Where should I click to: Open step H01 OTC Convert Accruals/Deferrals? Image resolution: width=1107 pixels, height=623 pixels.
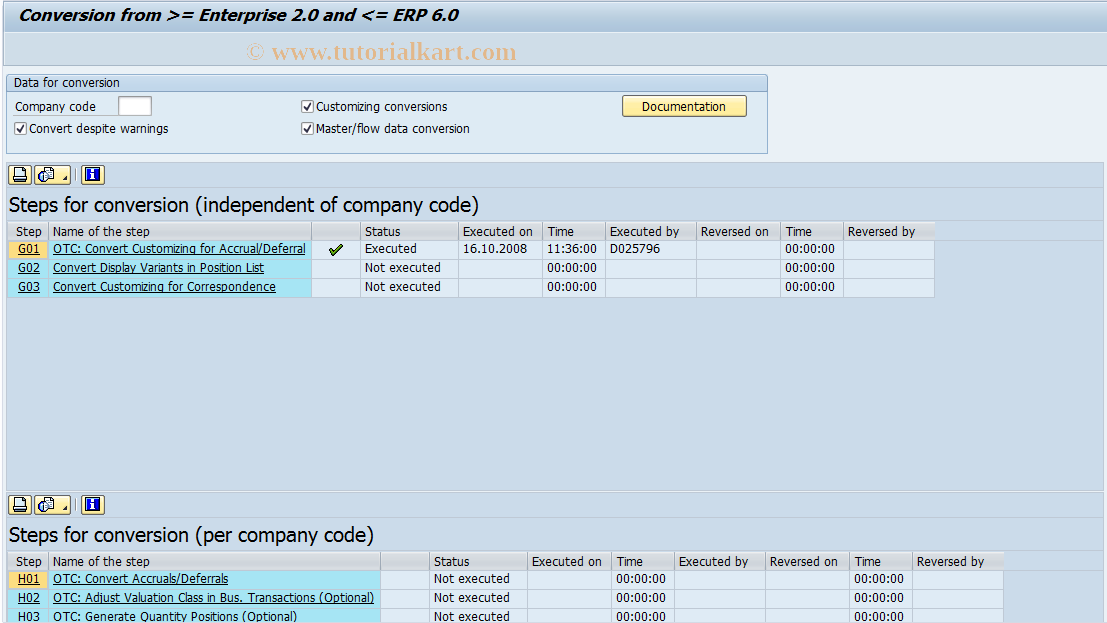coord(140,578)
